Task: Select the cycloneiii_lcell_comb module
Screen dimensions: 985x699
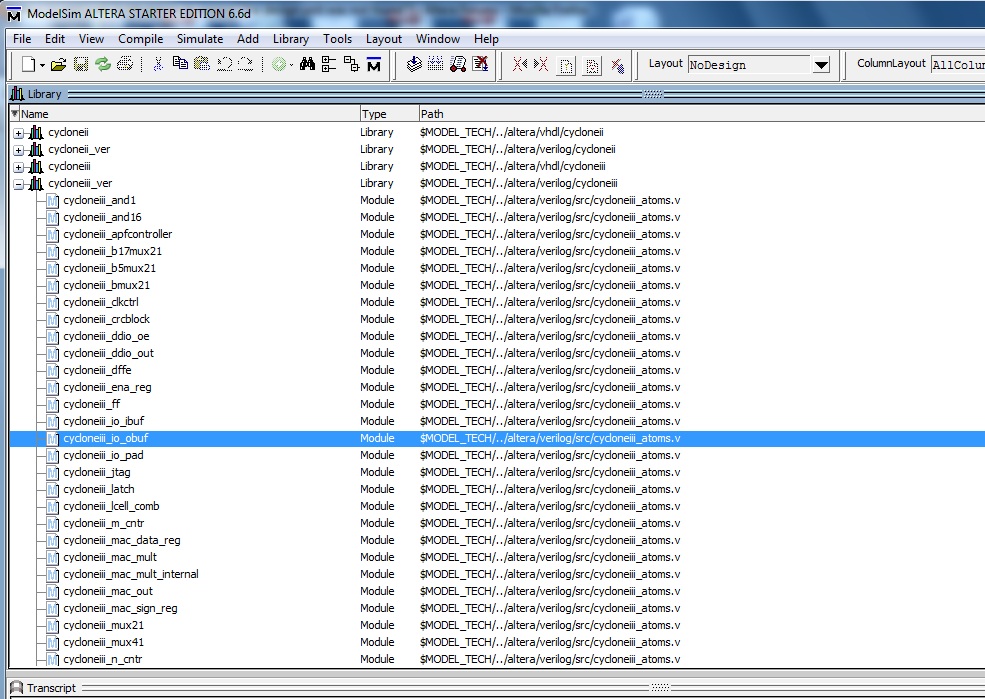Action: click(111, 506)
